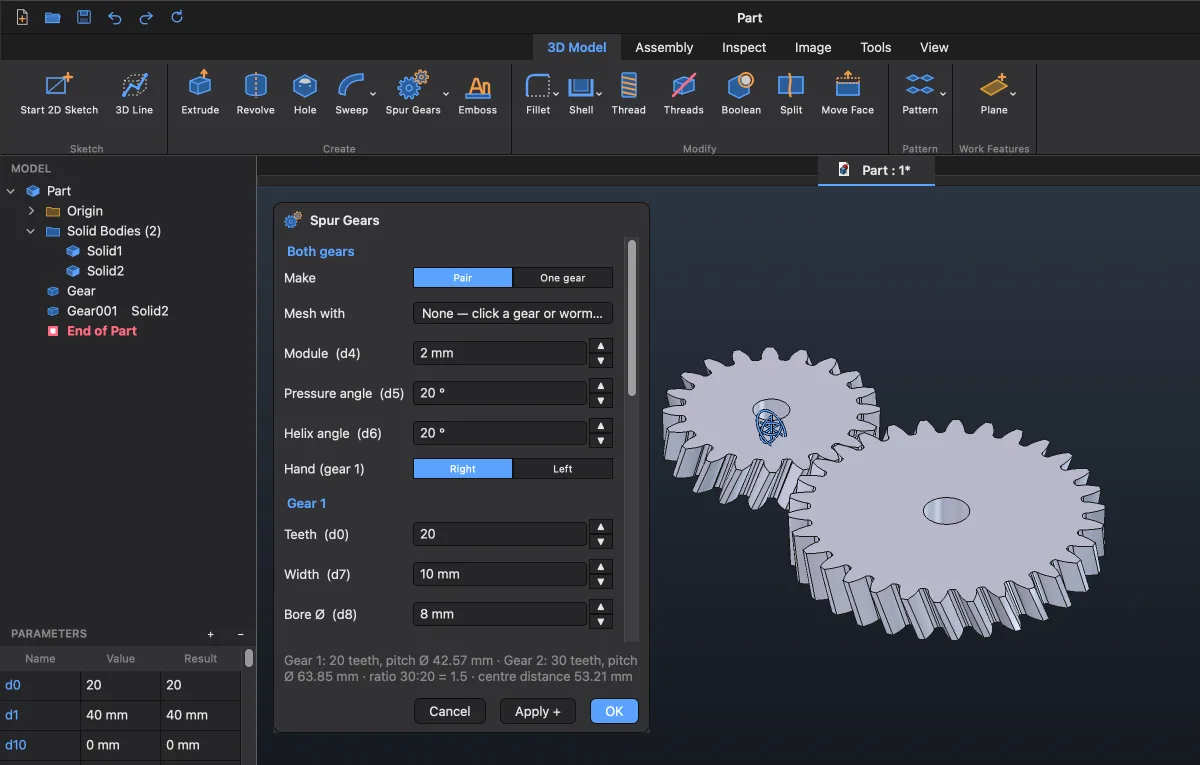This screenshot has height=765, width=1200.
Task: Click the add parameter plus icon
Action: point(211,634)
